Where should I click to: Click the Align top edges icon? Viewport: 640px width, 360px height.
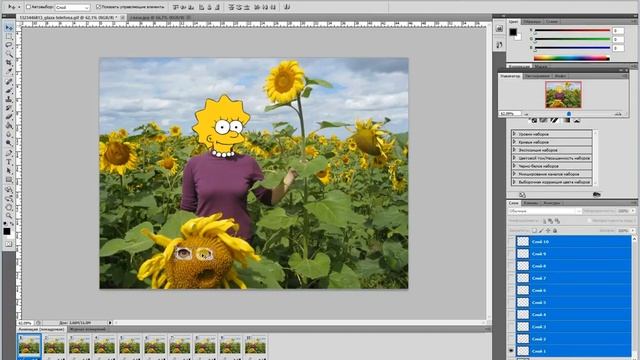(176, 7)
